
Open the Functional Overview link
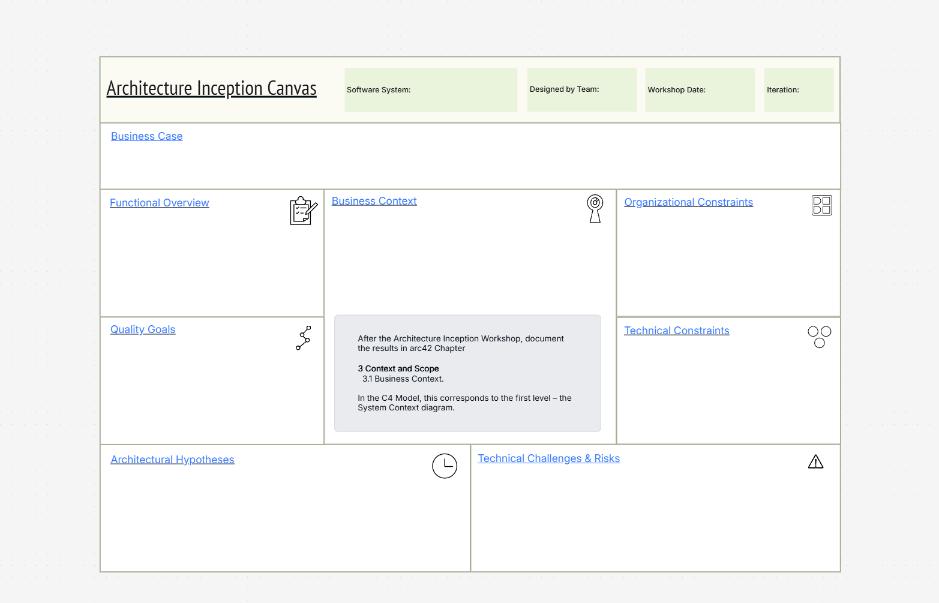click(x=159, y=203)
